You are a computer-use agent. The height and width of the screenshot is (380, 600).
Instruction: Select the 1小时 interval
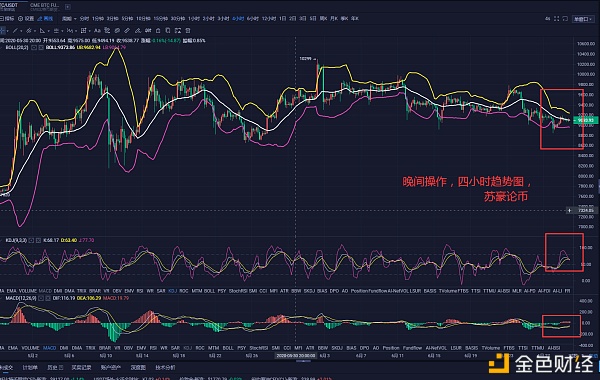(194, 18)
